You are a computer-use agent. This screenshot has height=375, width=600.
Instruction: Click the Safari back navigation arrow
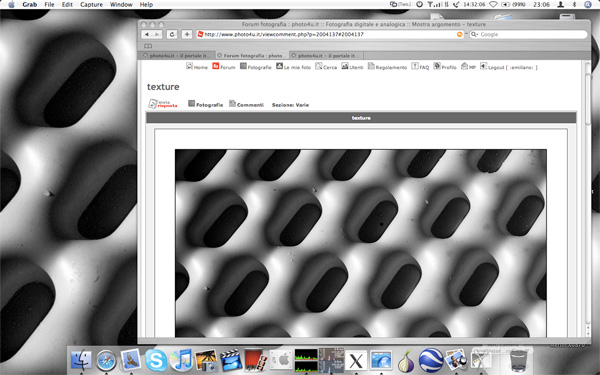pyautogui.click(x=147, y=34)
